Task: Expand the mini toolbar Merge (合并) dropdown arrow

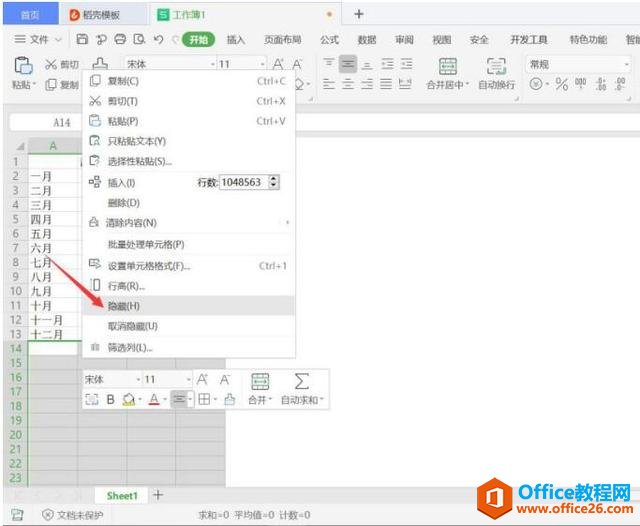Action: (x=270, y=399)
